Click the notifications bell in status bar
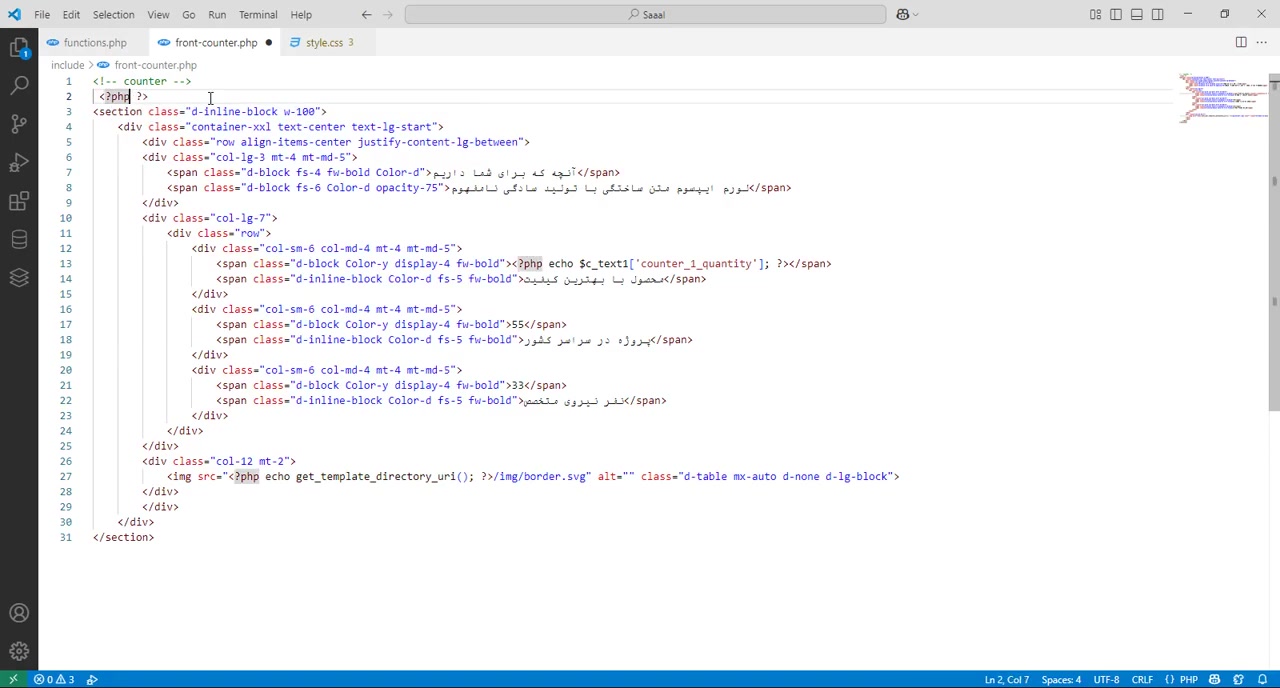The width and height of the screenshot is (1280, 688). coord(1262,680)
